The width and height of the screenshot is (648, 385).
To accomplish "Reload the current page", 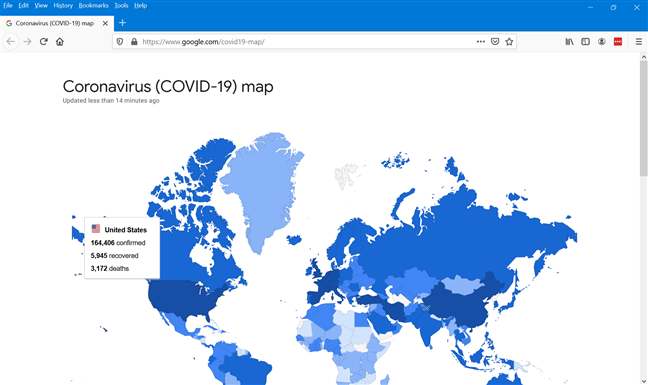I will coord(43,42).
